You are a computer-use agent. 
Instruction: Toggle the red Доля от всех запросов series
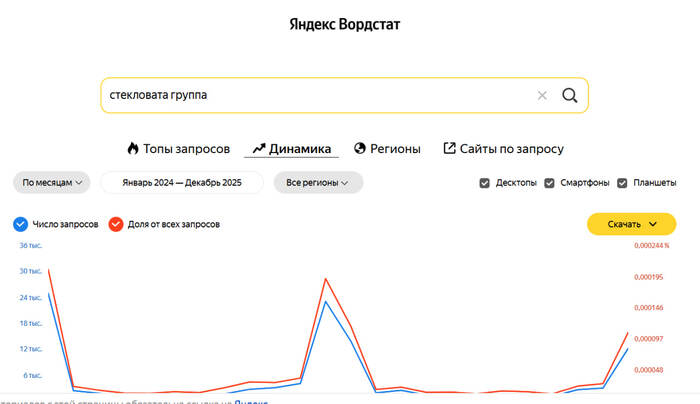(x=116, y=224)
